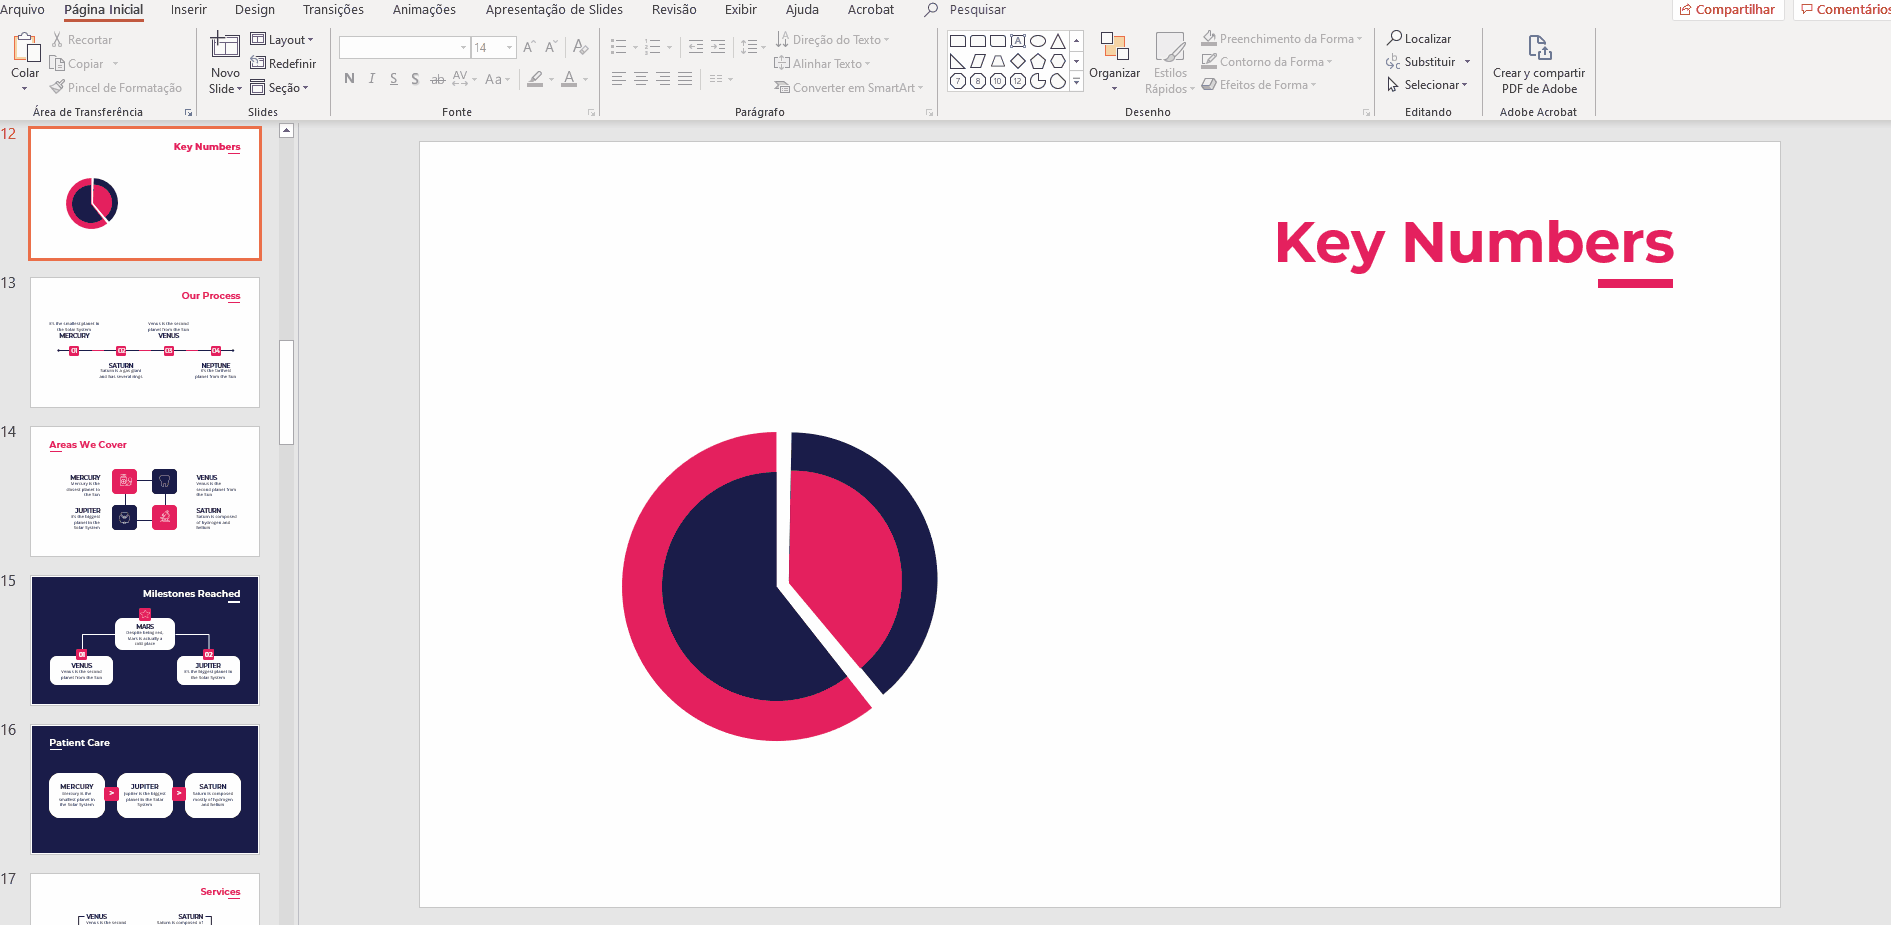Decrease the list indent level
The image size is (1891, 925).
pos(696,47)
